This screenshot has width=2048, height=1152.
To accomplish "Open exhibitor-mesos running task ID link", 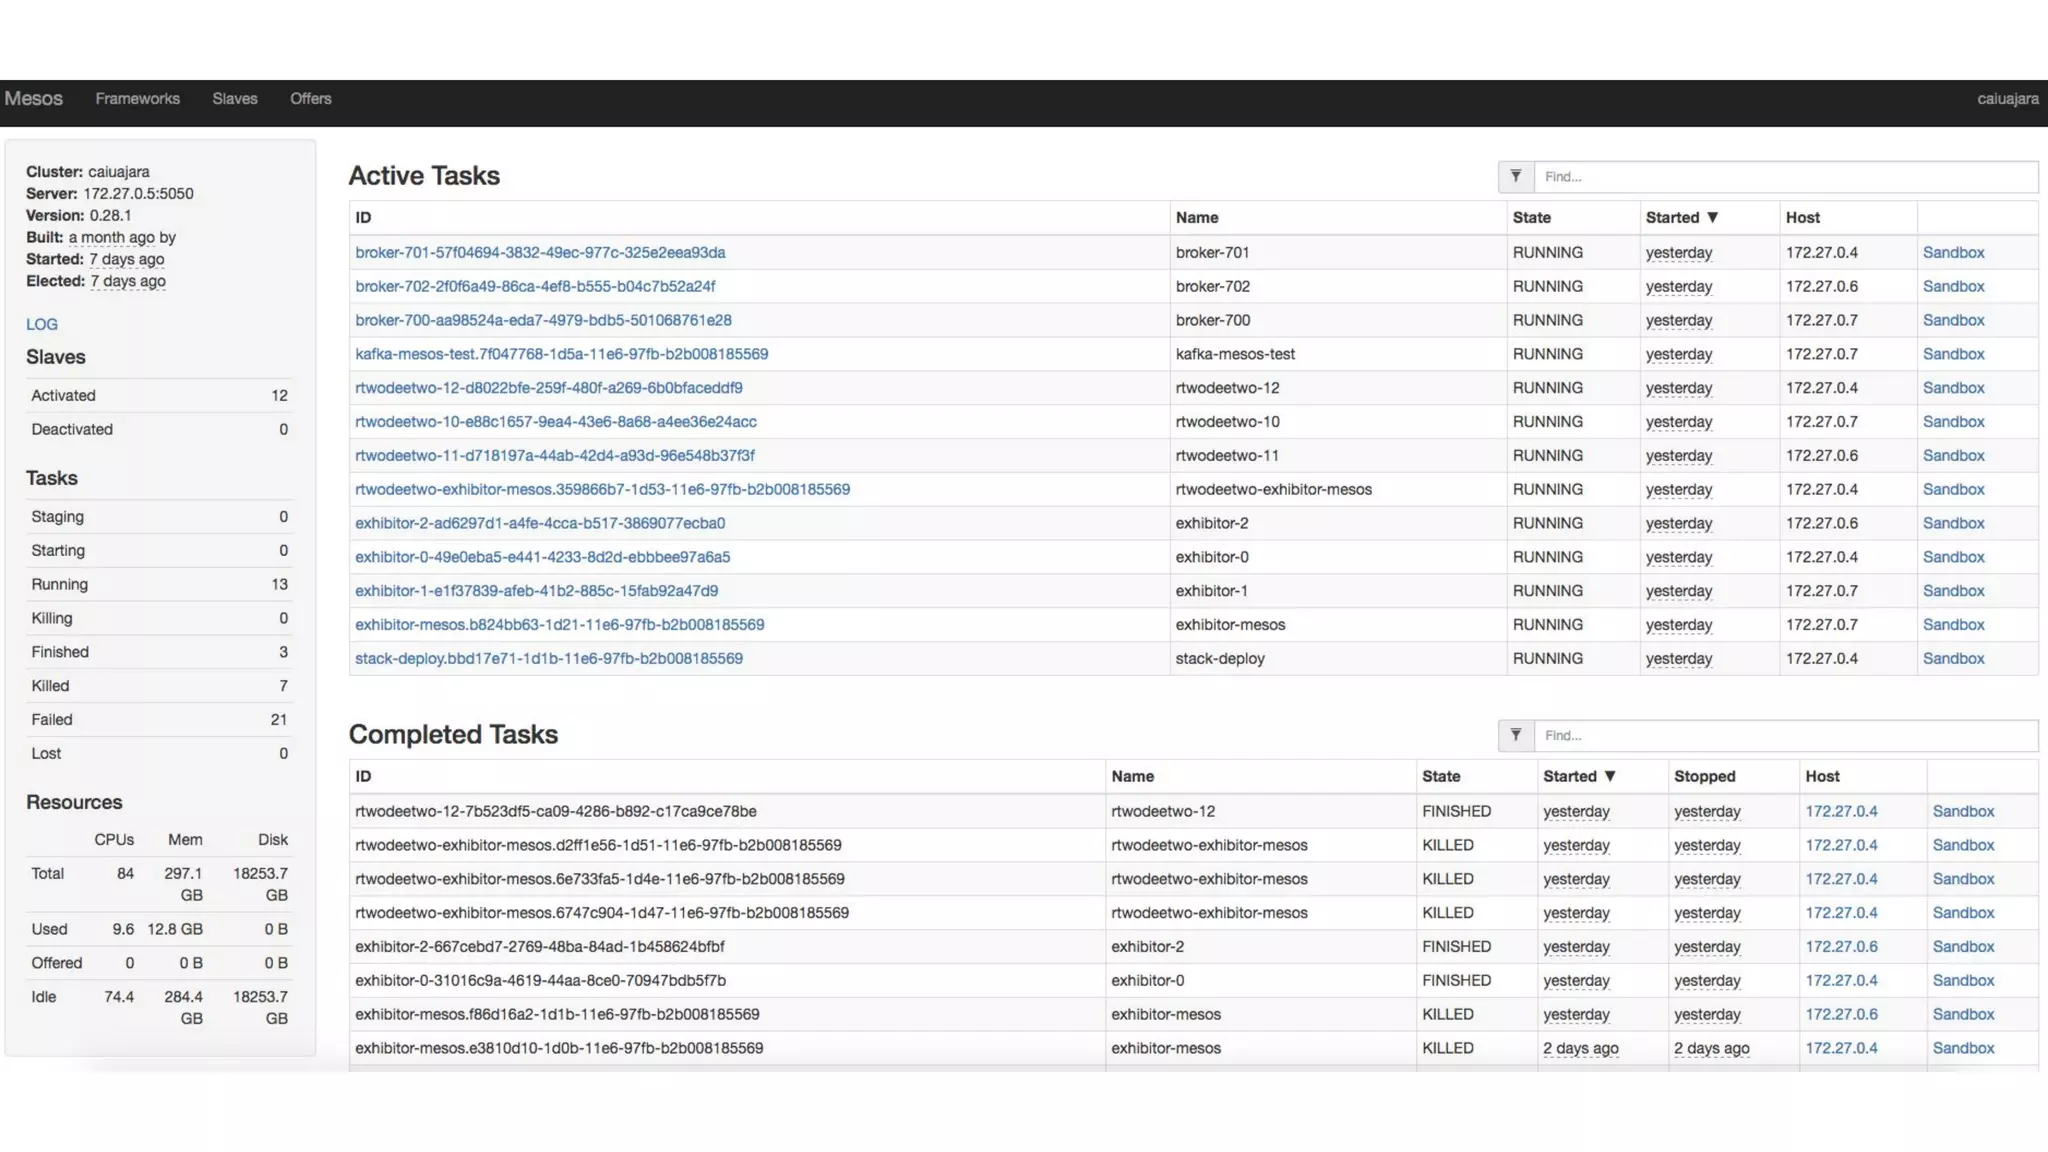I will tap(559, 624).
